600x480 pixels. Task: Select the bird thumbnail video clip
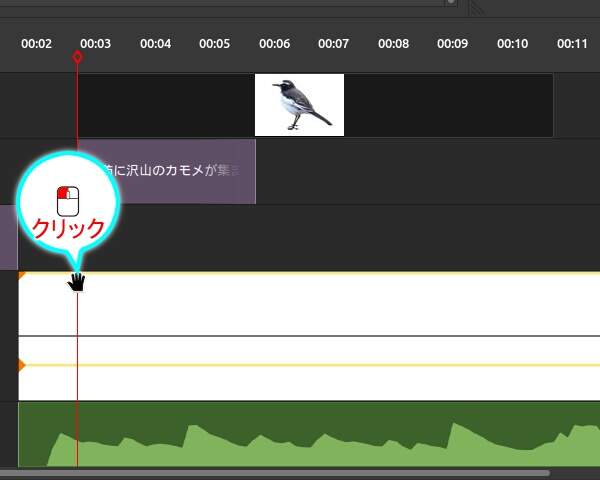tap(316, 105)
